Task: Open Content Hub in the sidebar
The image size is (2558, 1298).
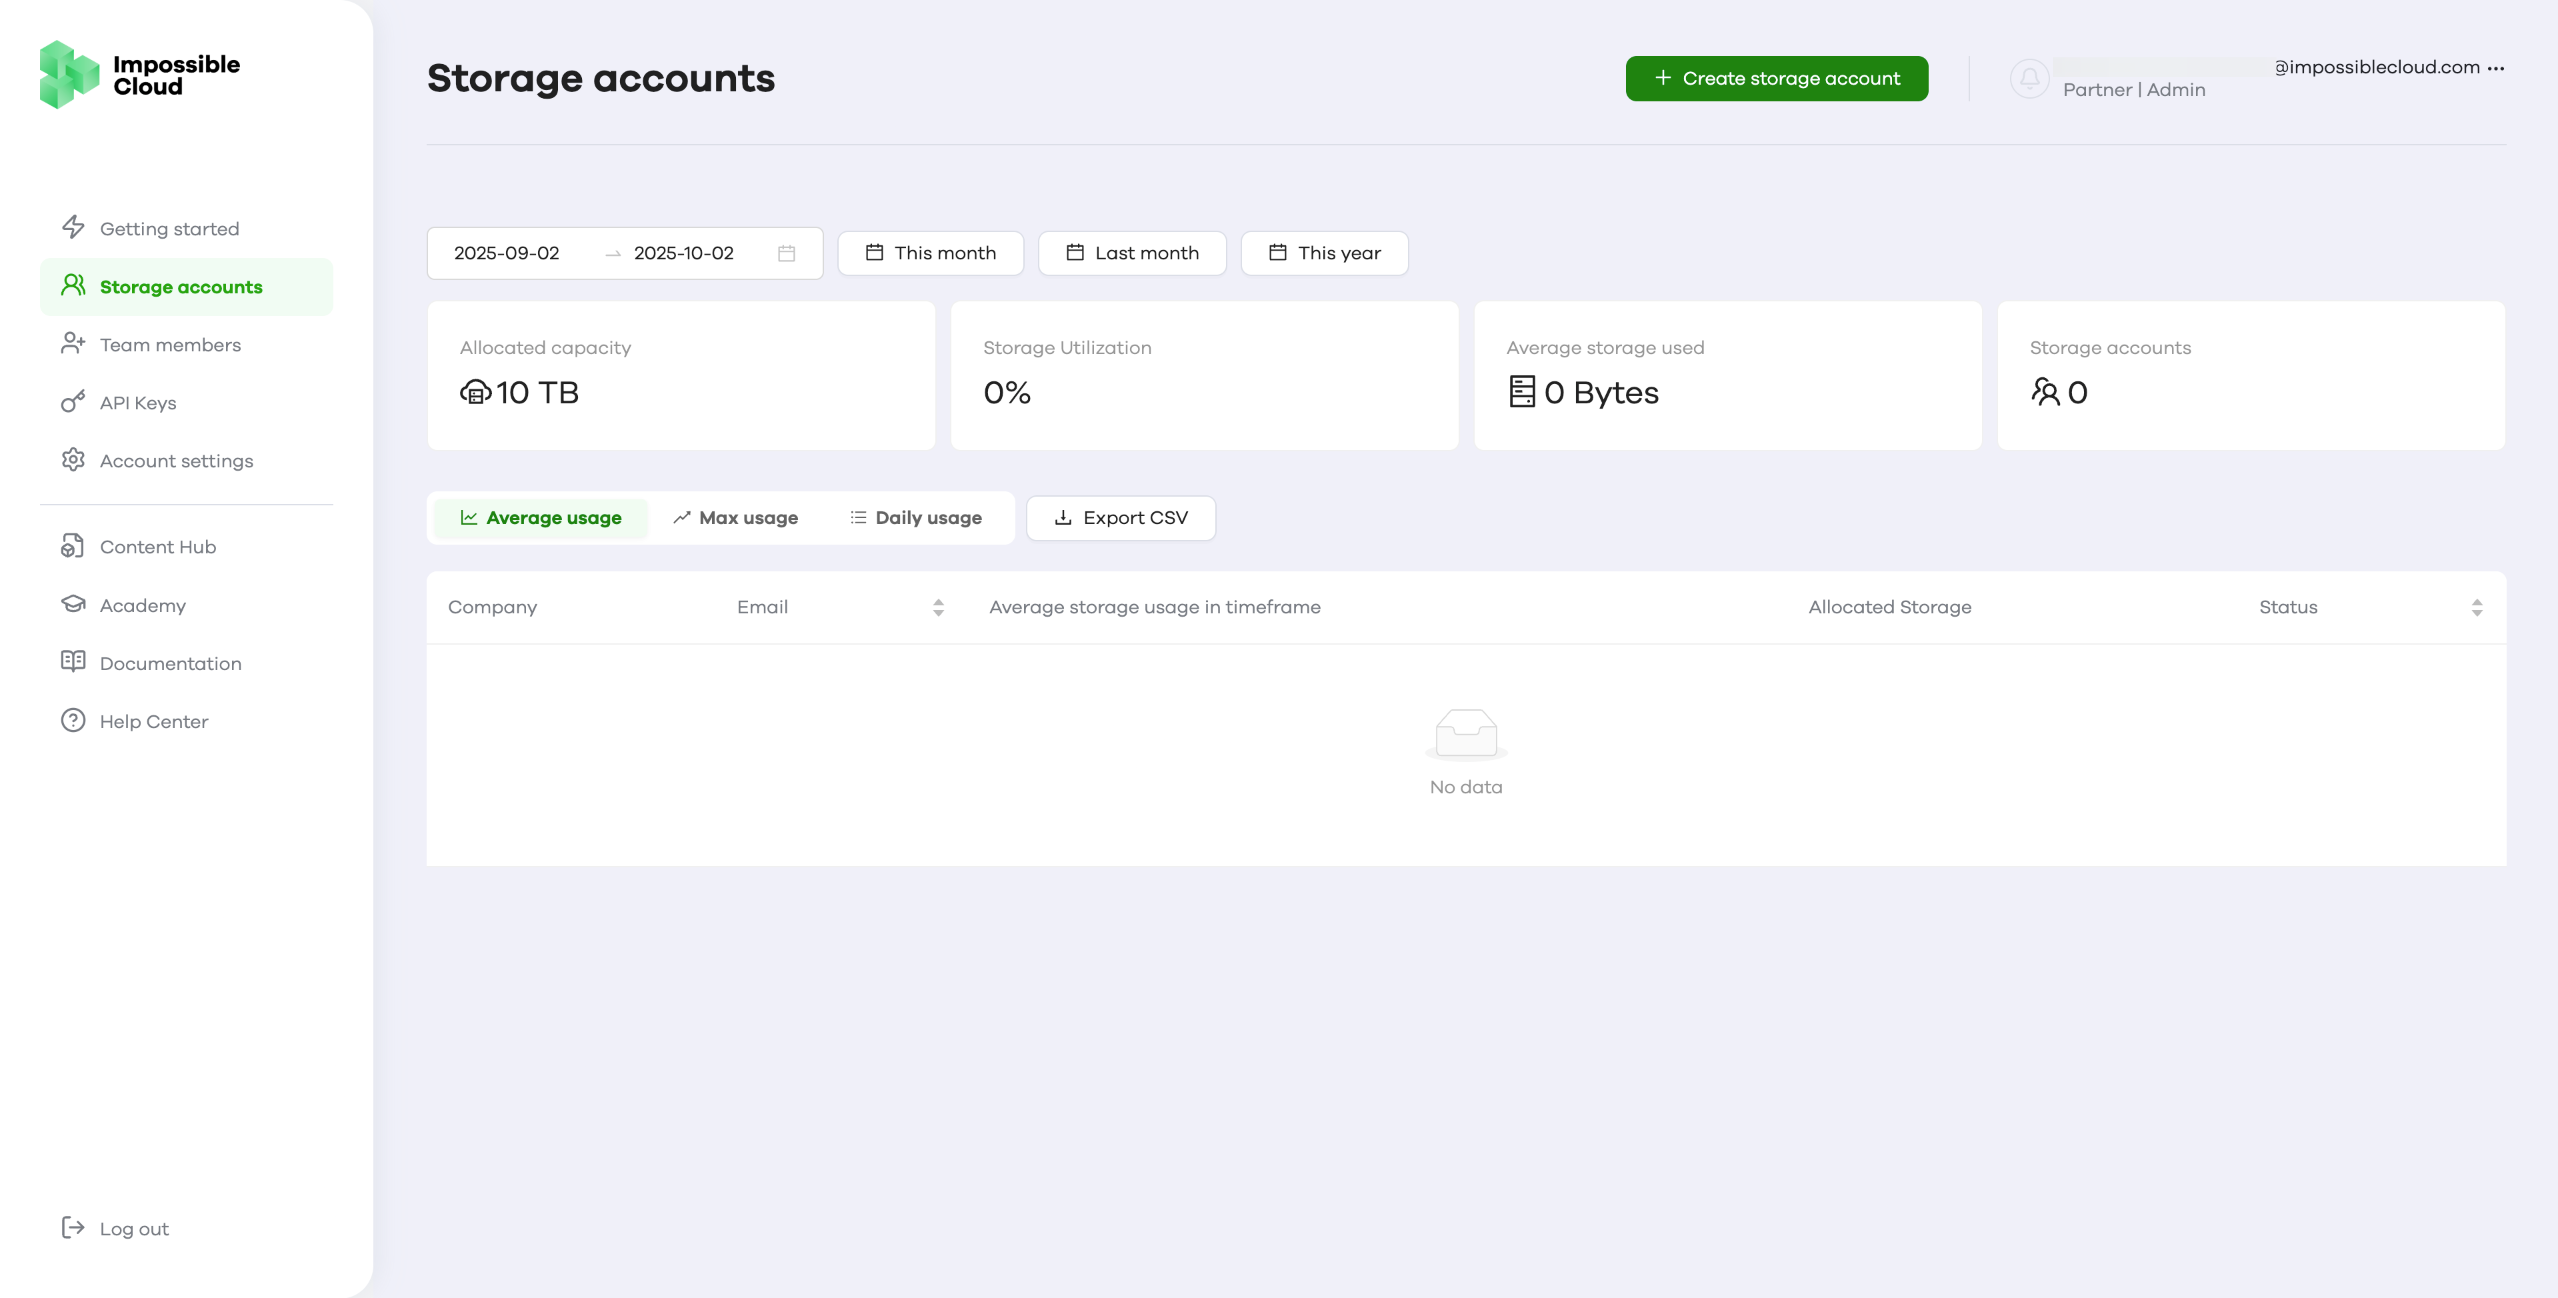Action: 158,547
